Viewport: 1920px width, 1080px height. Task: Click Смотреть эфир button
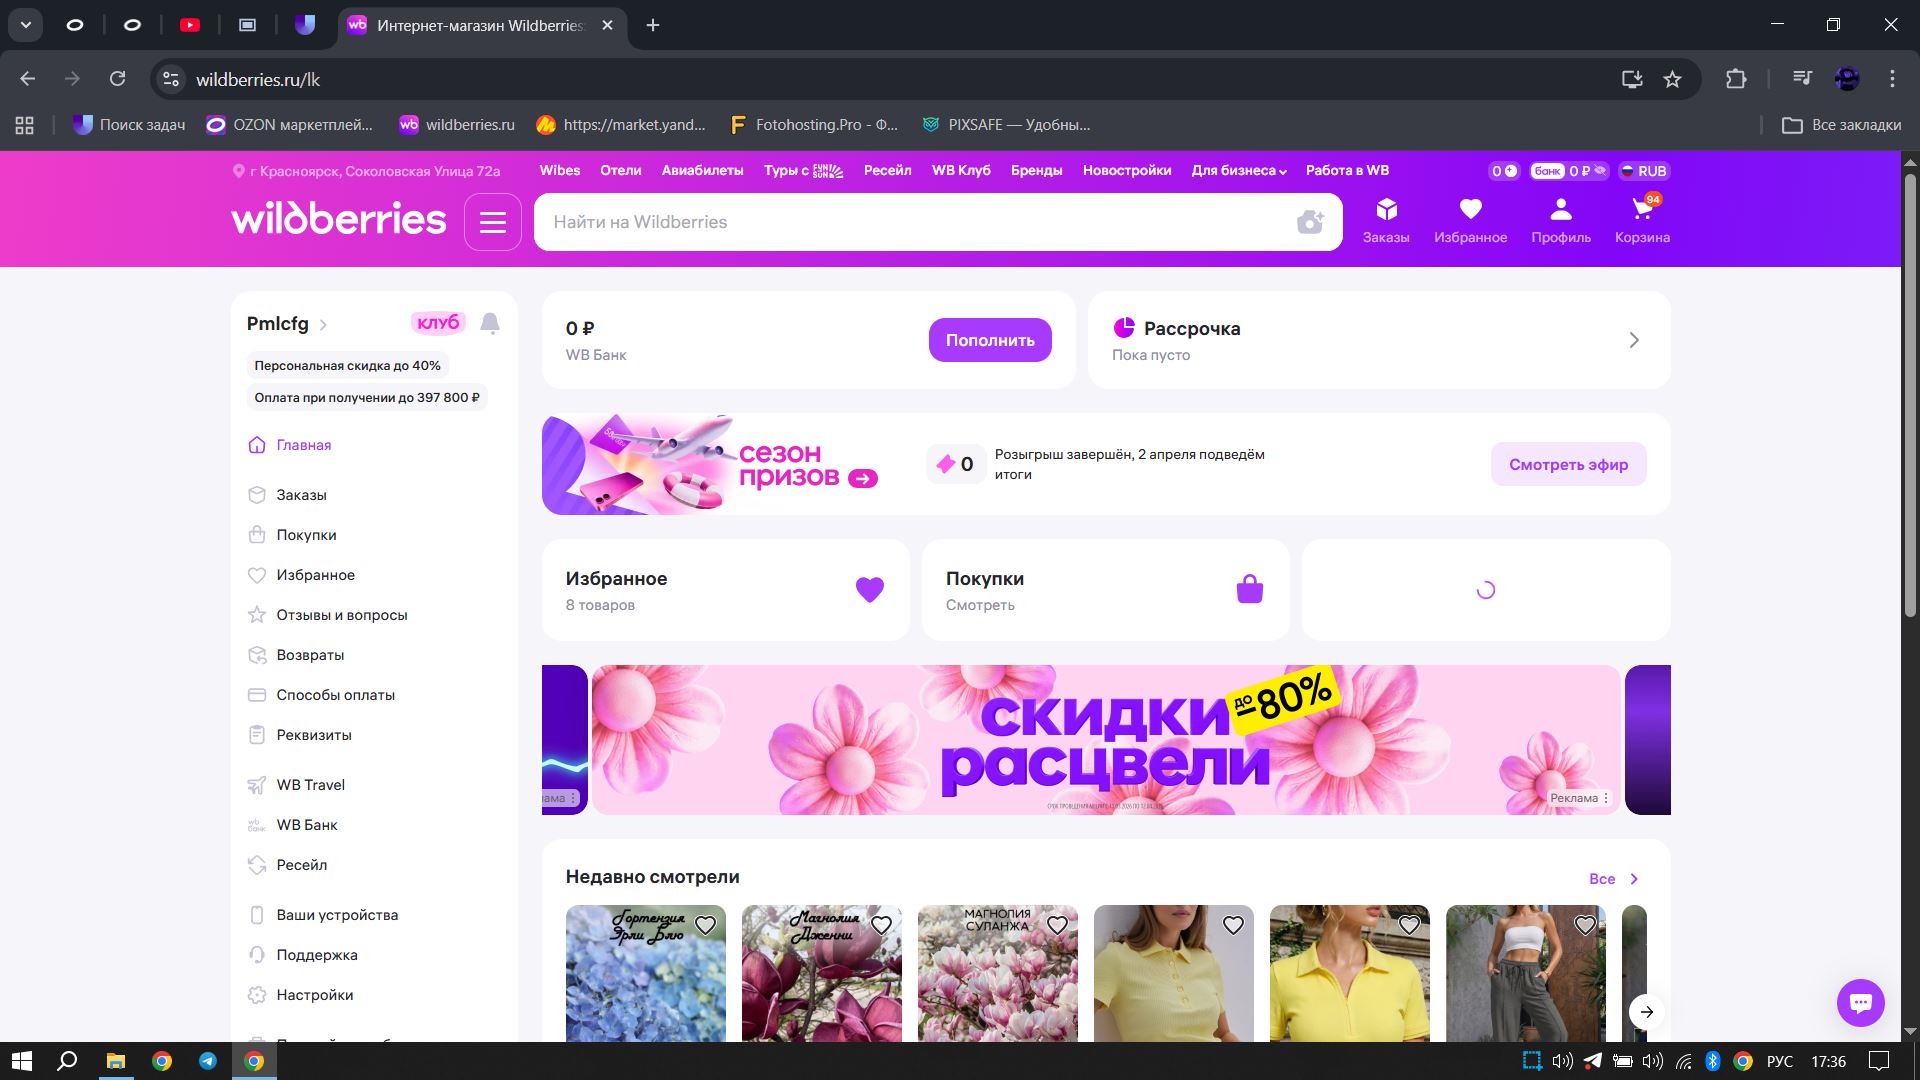click(1567, 464)
